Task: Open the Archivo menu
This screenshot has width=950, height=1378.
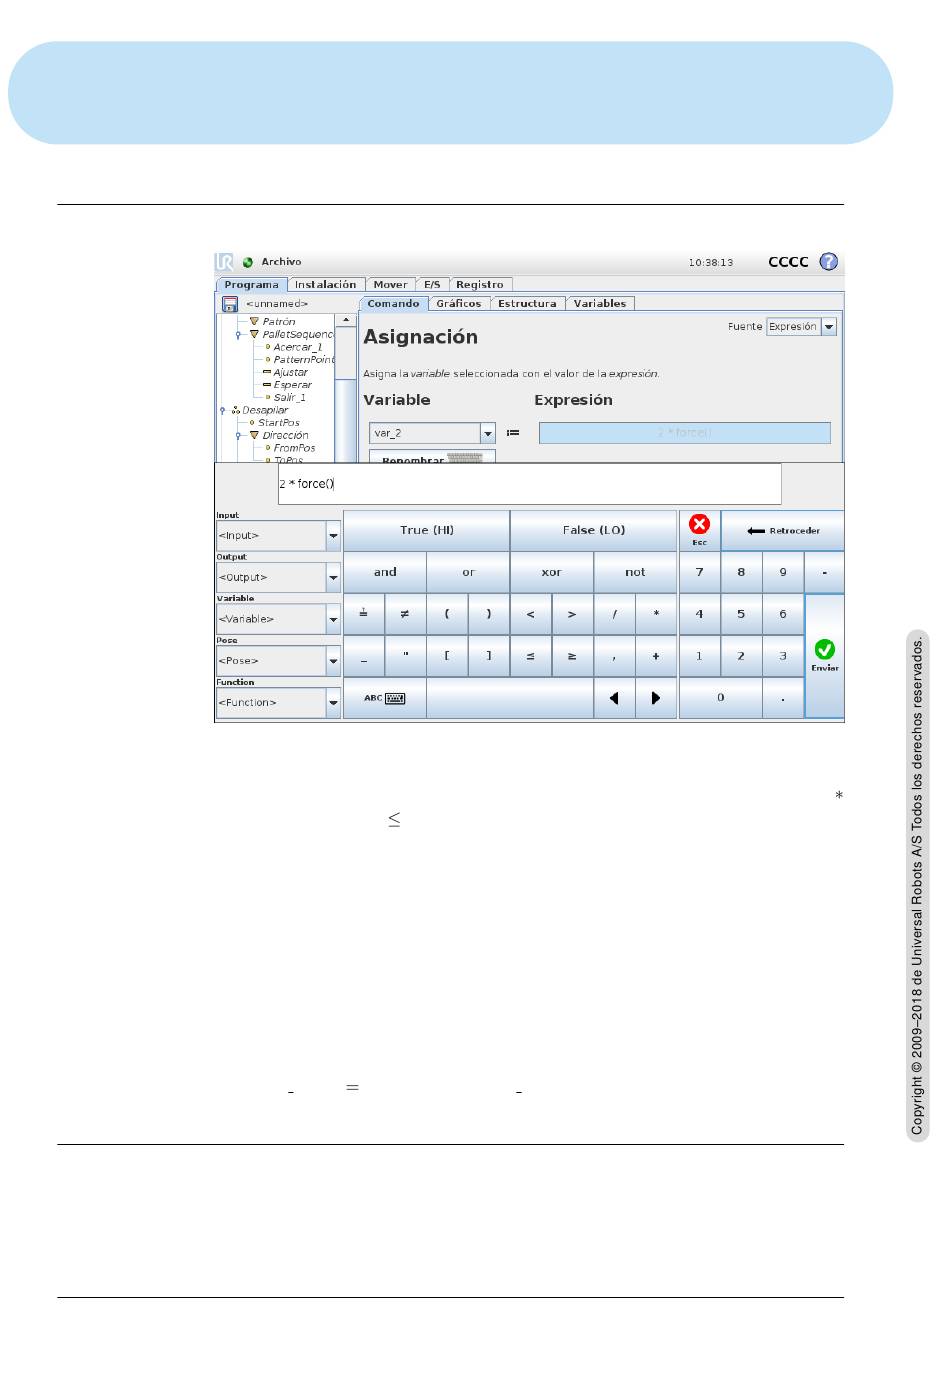Action: click(x=281, y=262)
